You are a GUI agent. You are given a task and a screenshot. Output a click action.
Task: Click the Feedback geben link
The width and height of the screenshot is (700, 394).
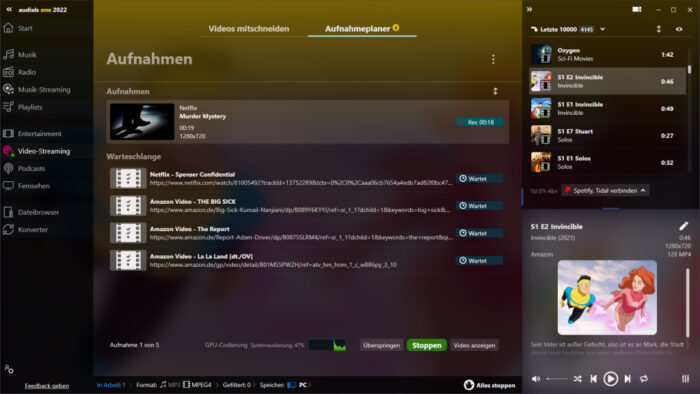[x=47, y=386]
